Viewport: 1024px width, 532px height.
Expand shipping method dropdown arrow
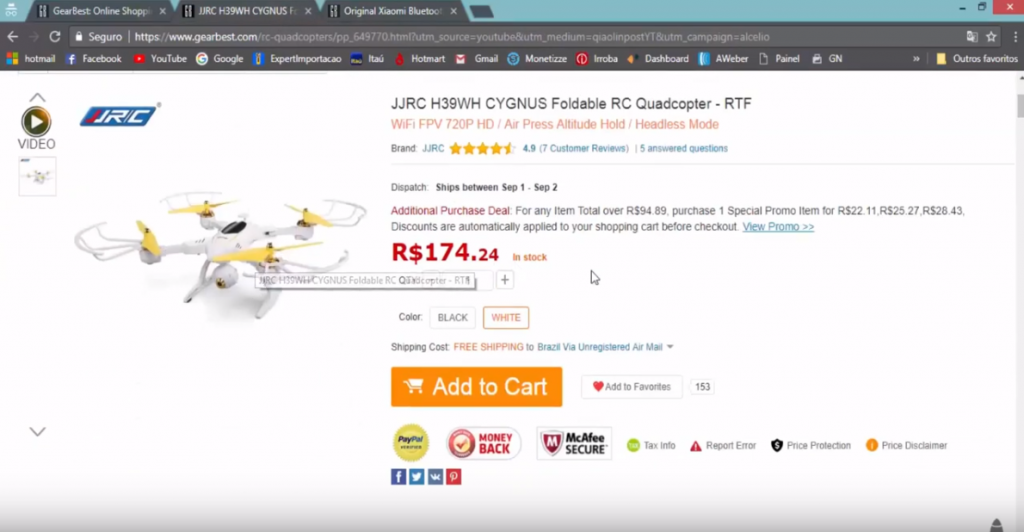point(670,347)
